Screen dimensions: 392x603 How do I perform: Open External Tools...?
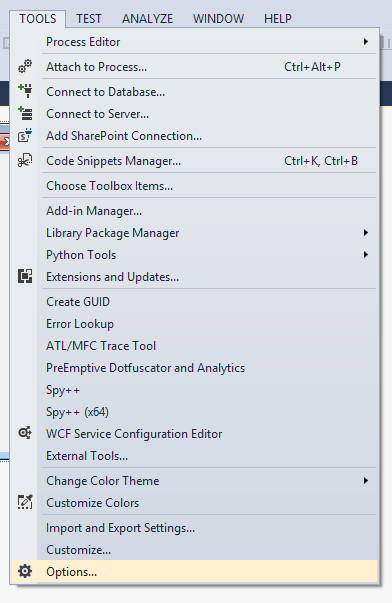pos(194,455)
